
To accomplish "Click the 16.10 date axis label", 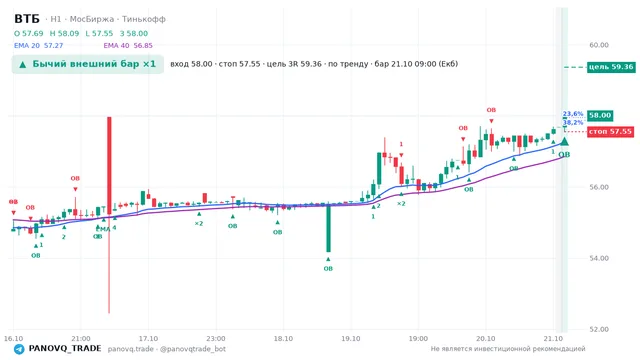I will click(x=13, y=338).
